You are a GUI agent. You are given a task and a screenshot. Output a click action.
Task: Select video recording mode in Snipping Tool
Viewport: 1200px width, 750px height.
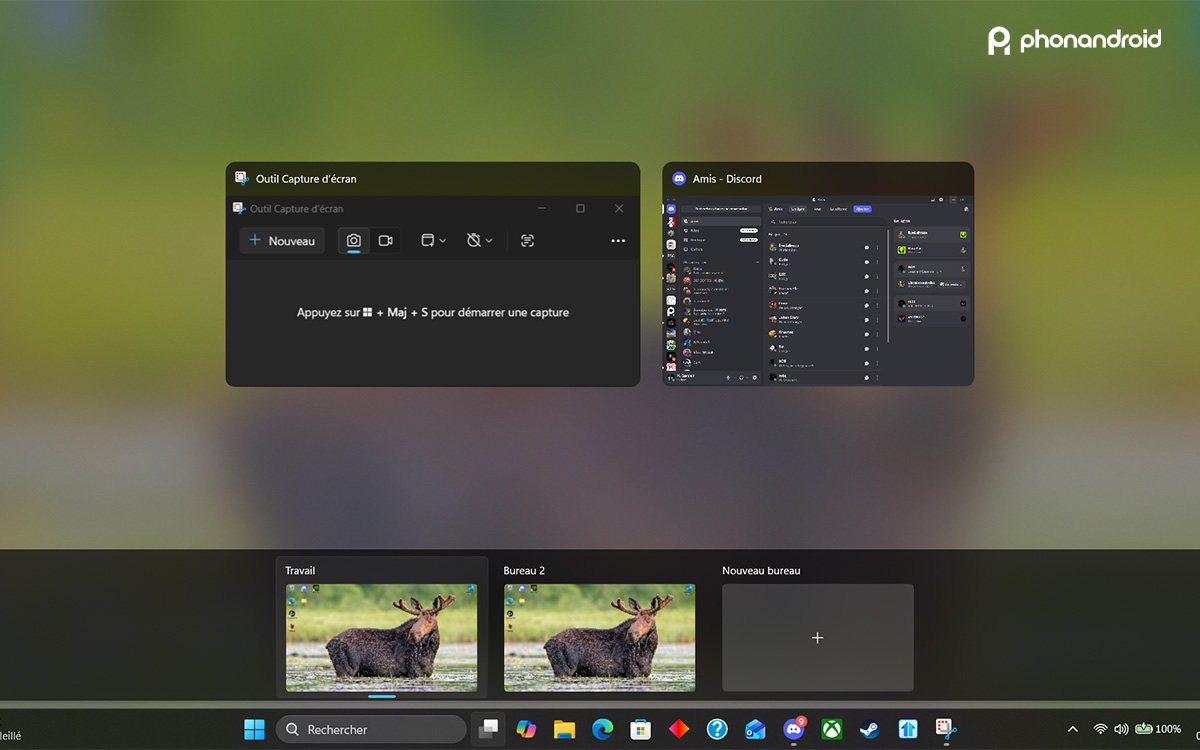385,241
